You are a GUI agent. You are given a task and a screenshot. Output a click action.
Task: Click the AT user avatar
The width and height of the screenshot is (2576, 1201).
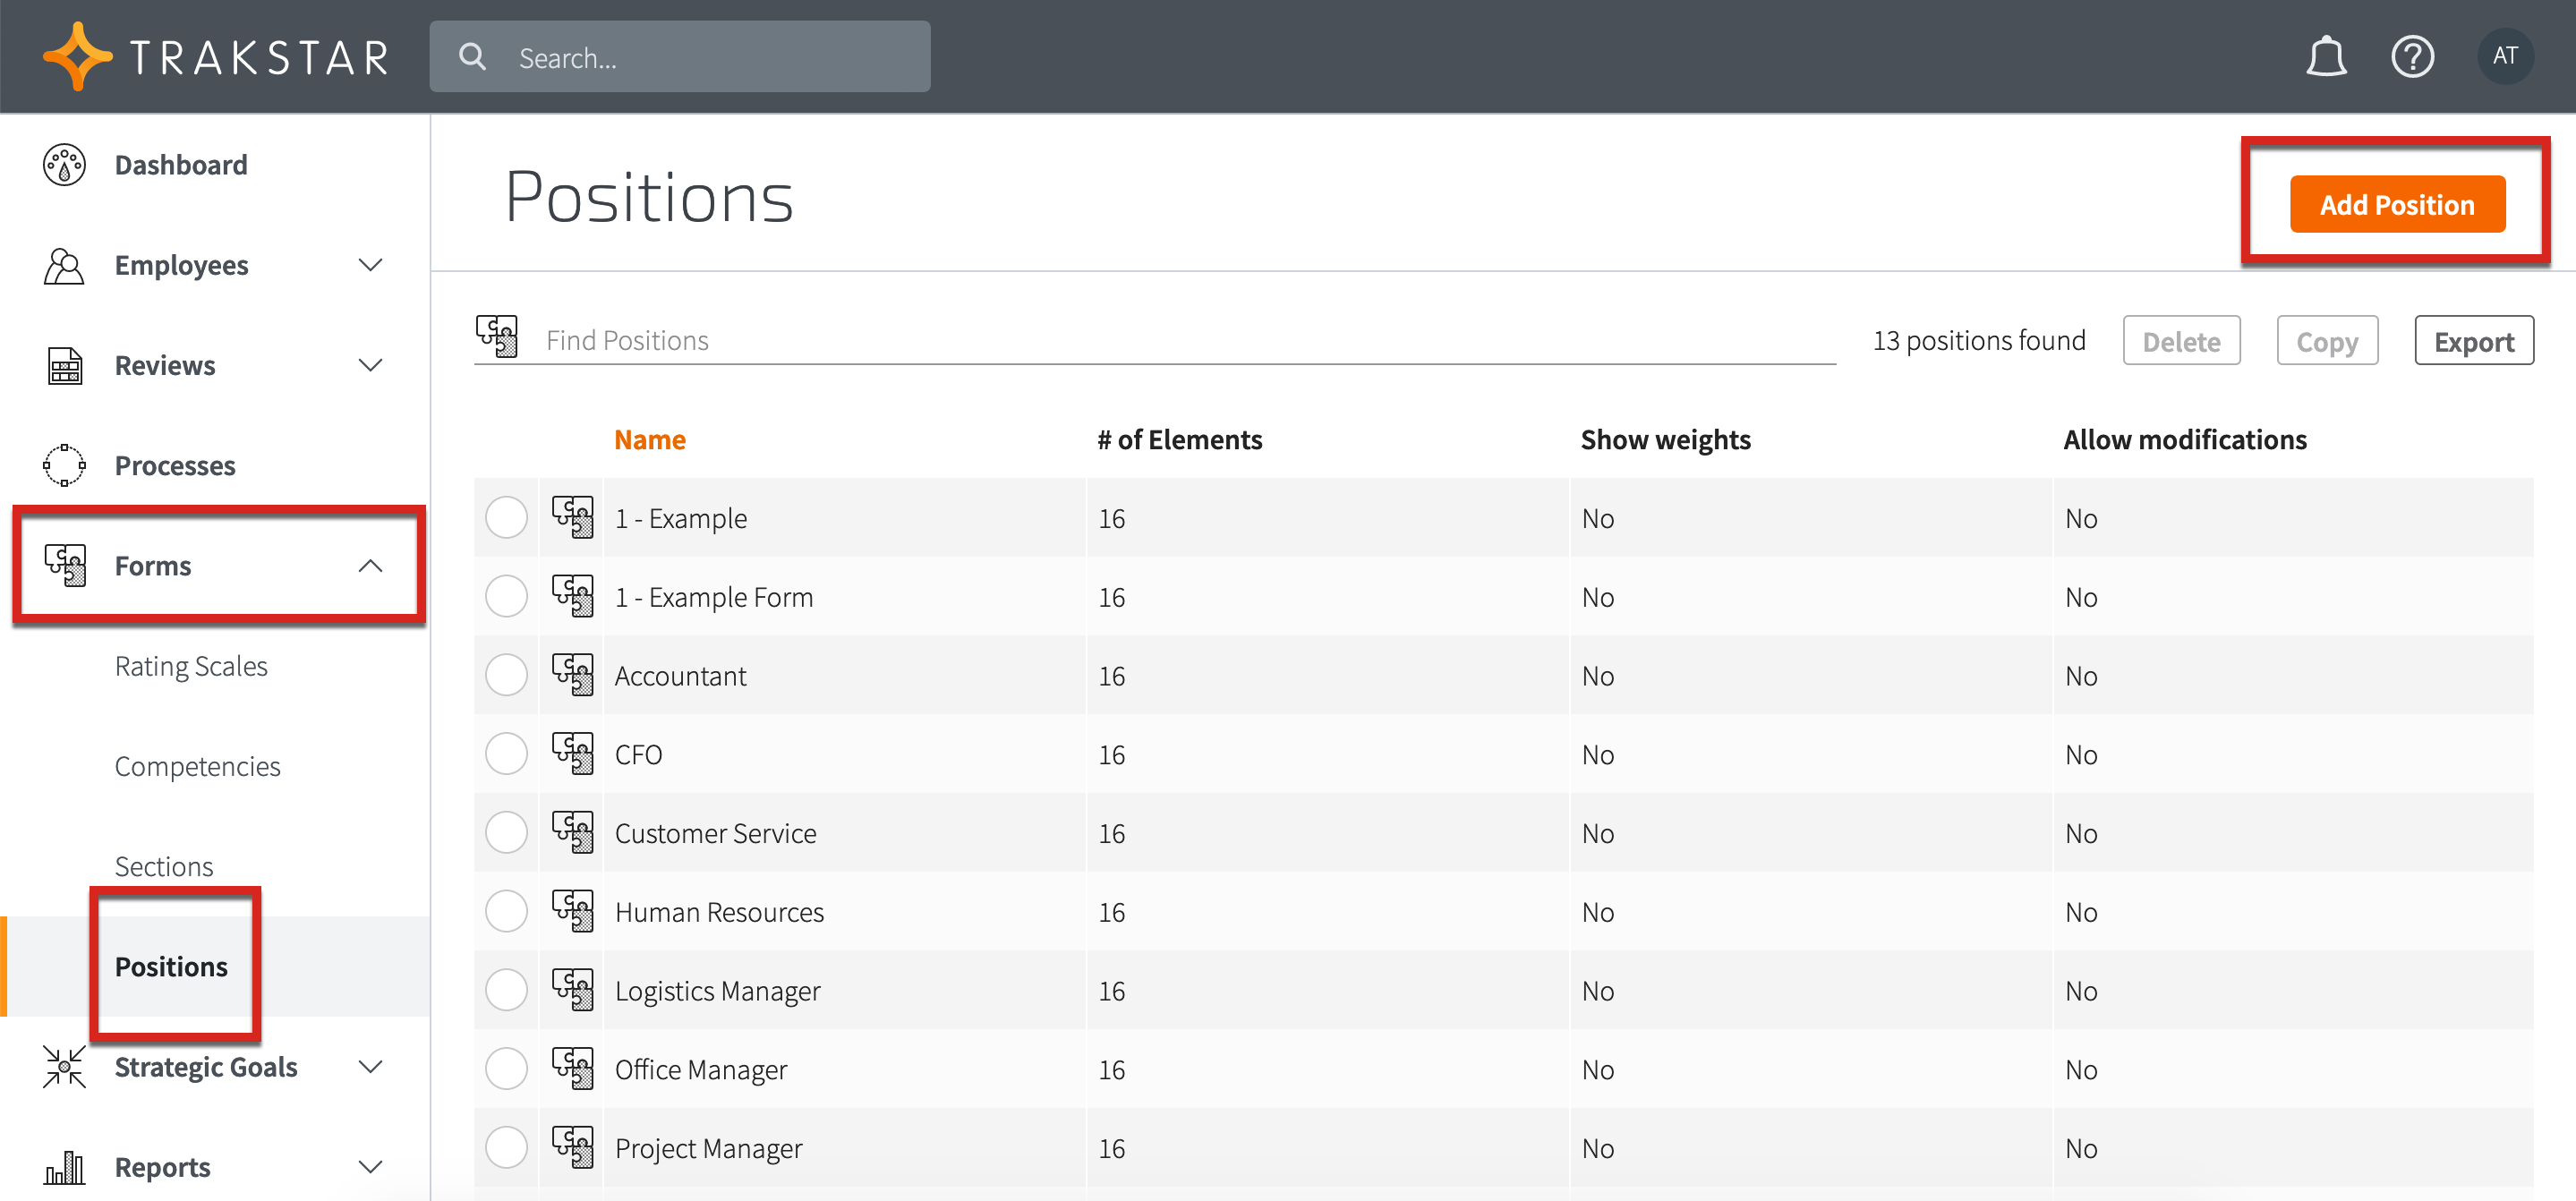click(x=2504, y=56)
